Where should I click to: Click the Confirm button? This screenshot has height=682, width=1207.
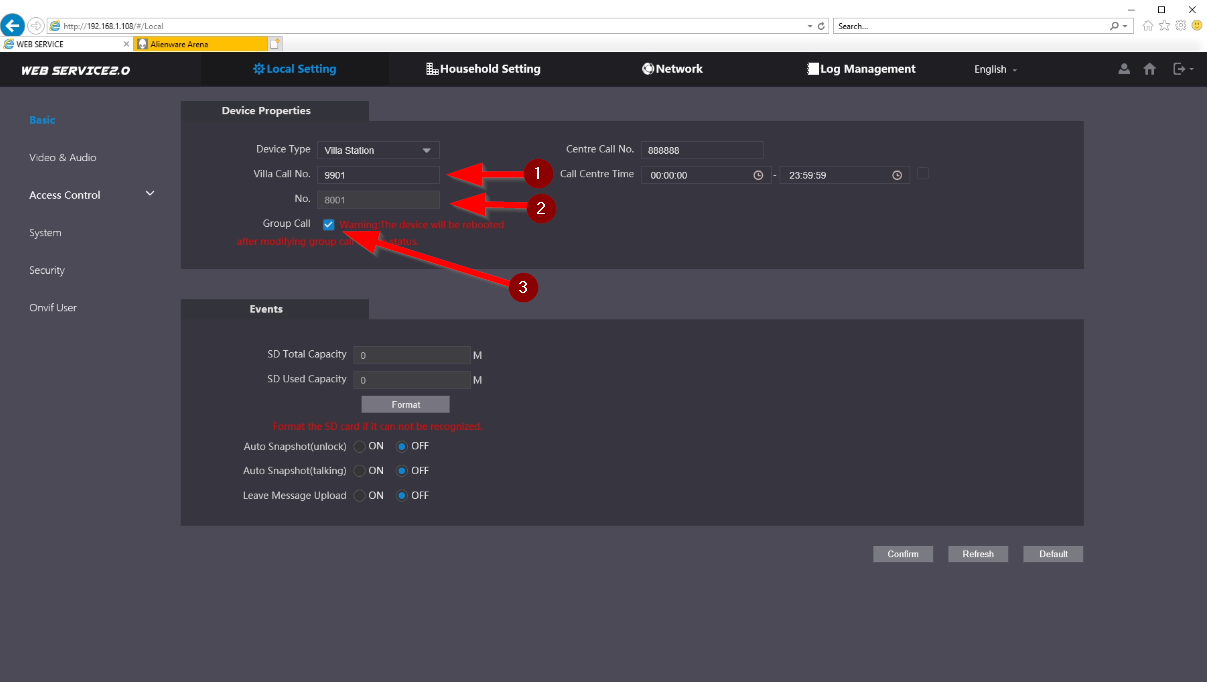[x=903, y=554]
